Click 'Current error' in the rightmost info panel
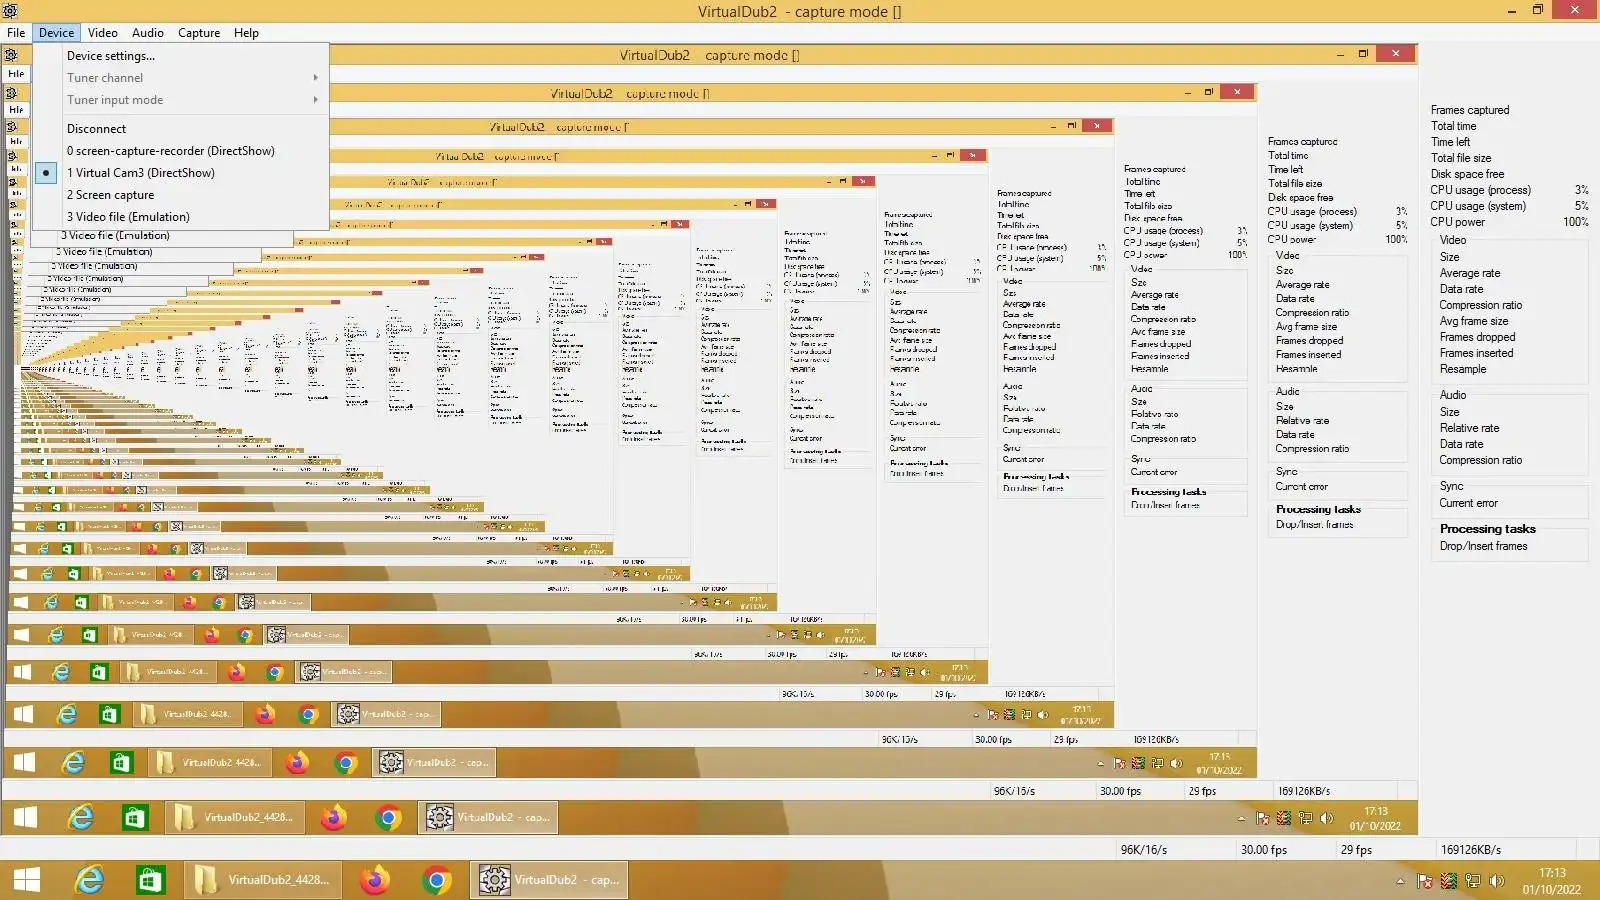 tap(1468, 503)
